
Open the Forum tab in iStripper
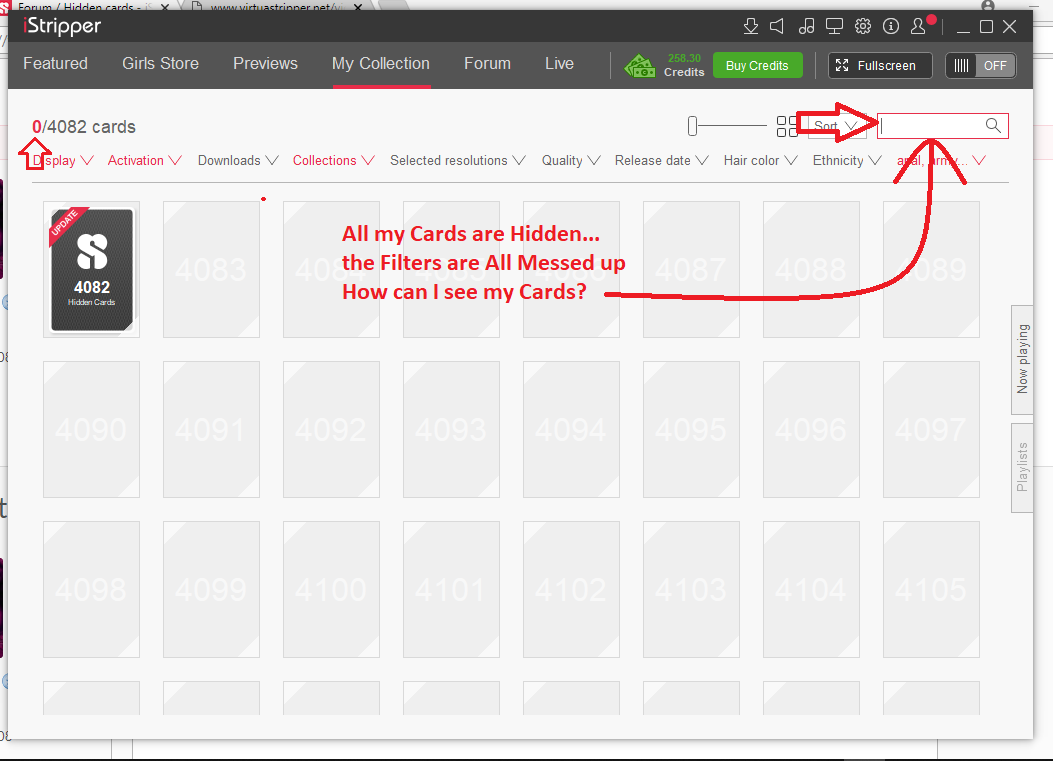click(488, 64)
